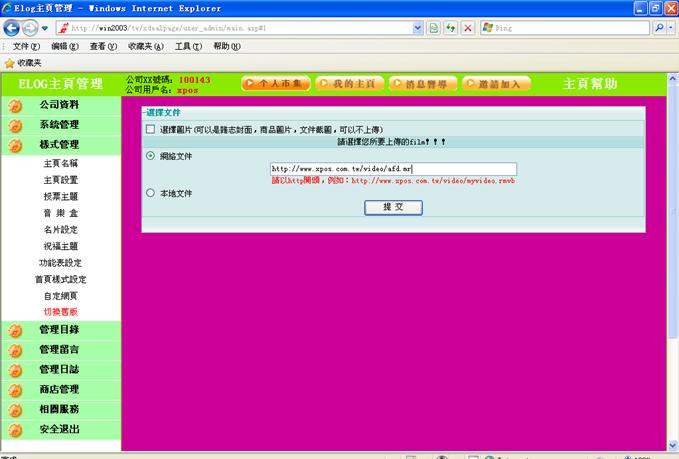Select the 網絡文件 radio button
The image size is (679, 459).
pyautogui.click(x=151, y=156)
